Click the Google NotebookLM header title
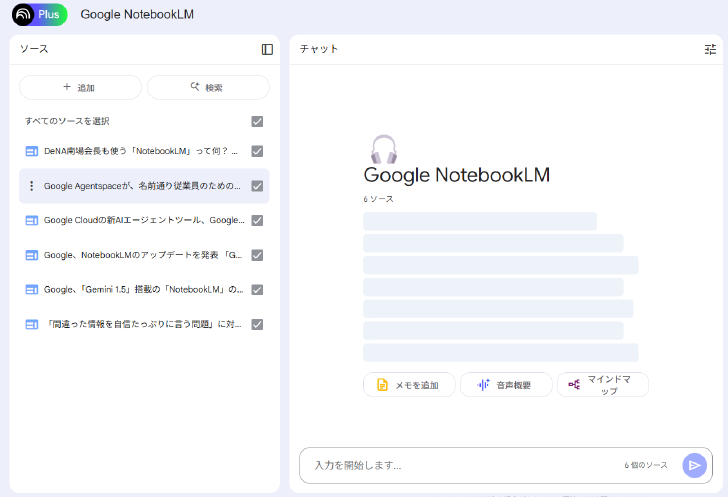The height and width of the screenshot is (497, 728). pos(137,14)
